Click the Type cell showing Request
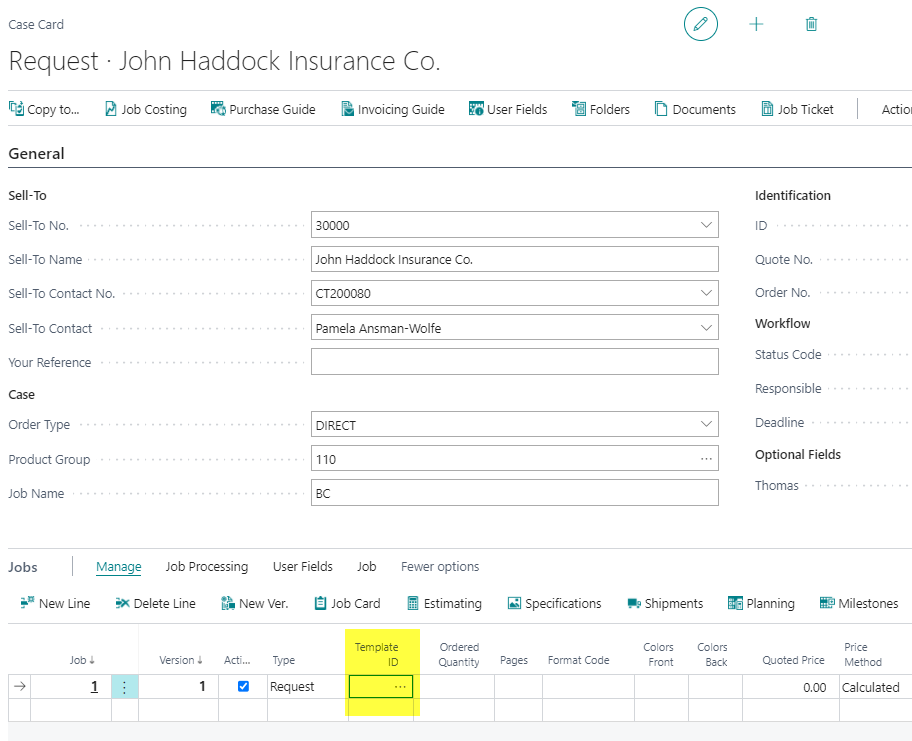Image resolution: width=912 pixels, height=741 pixels. (308, 687)
